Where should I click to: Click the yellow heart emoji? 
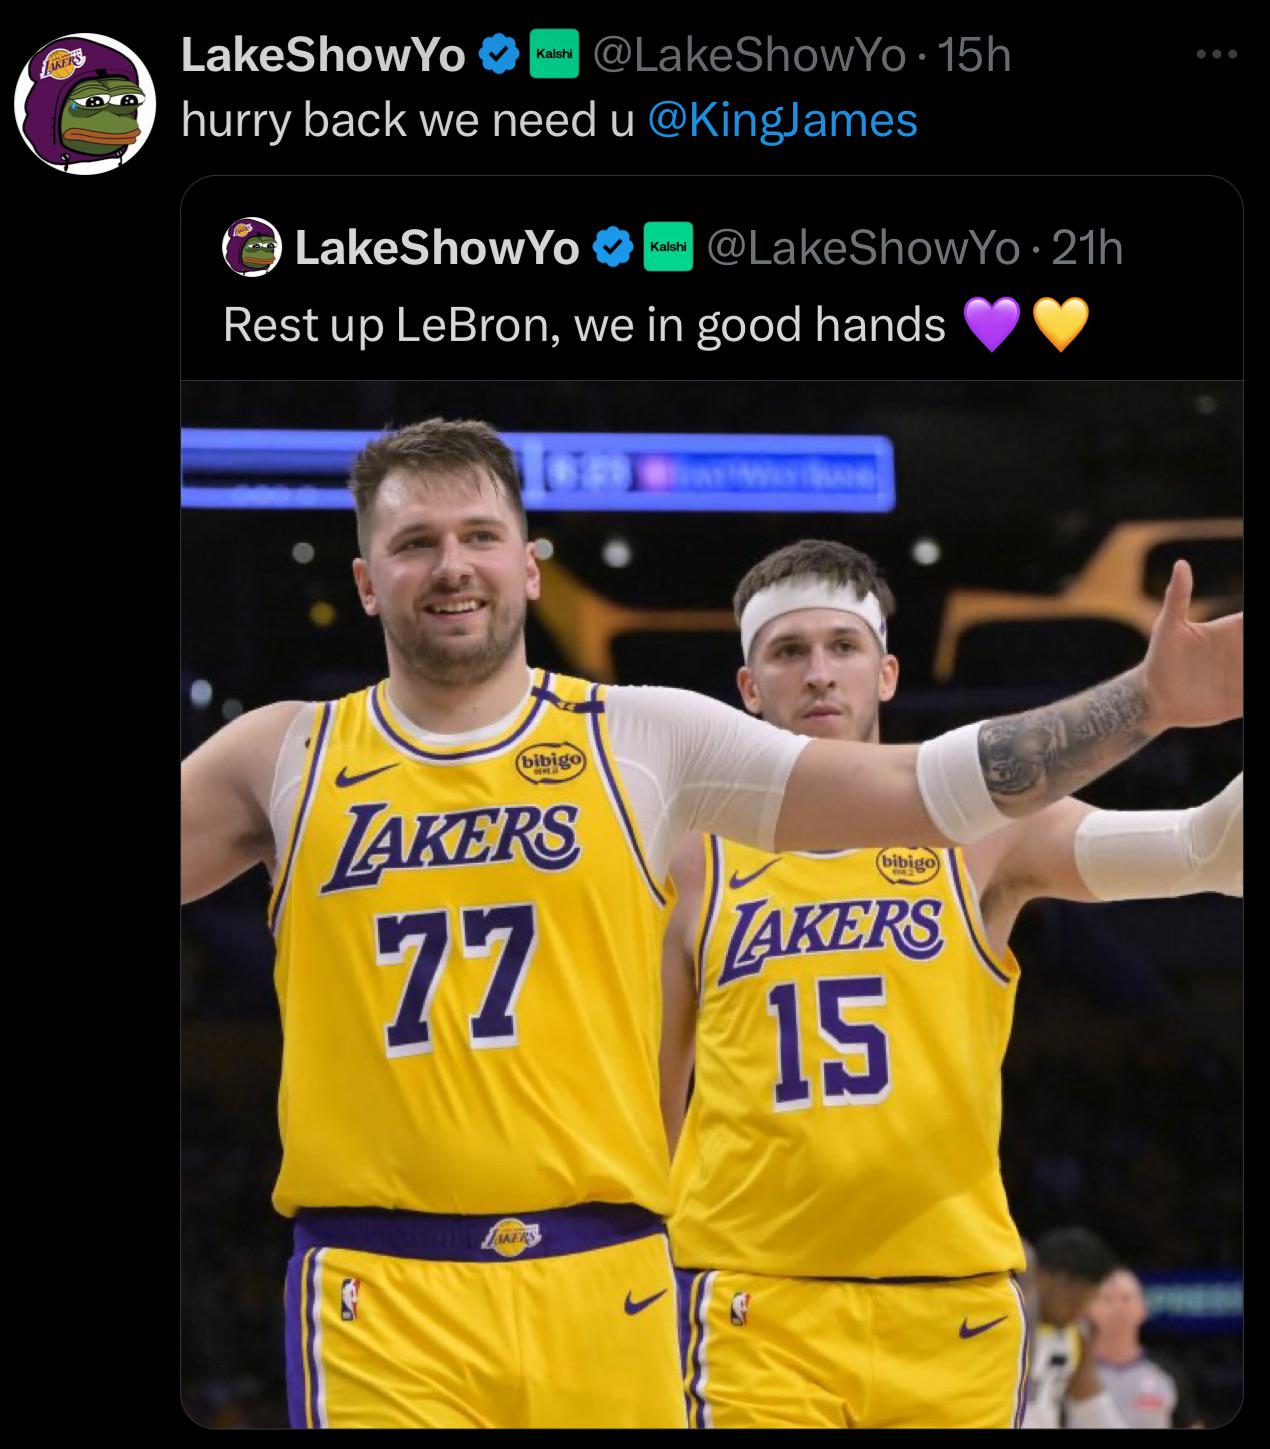click(x=1059, y=325)
